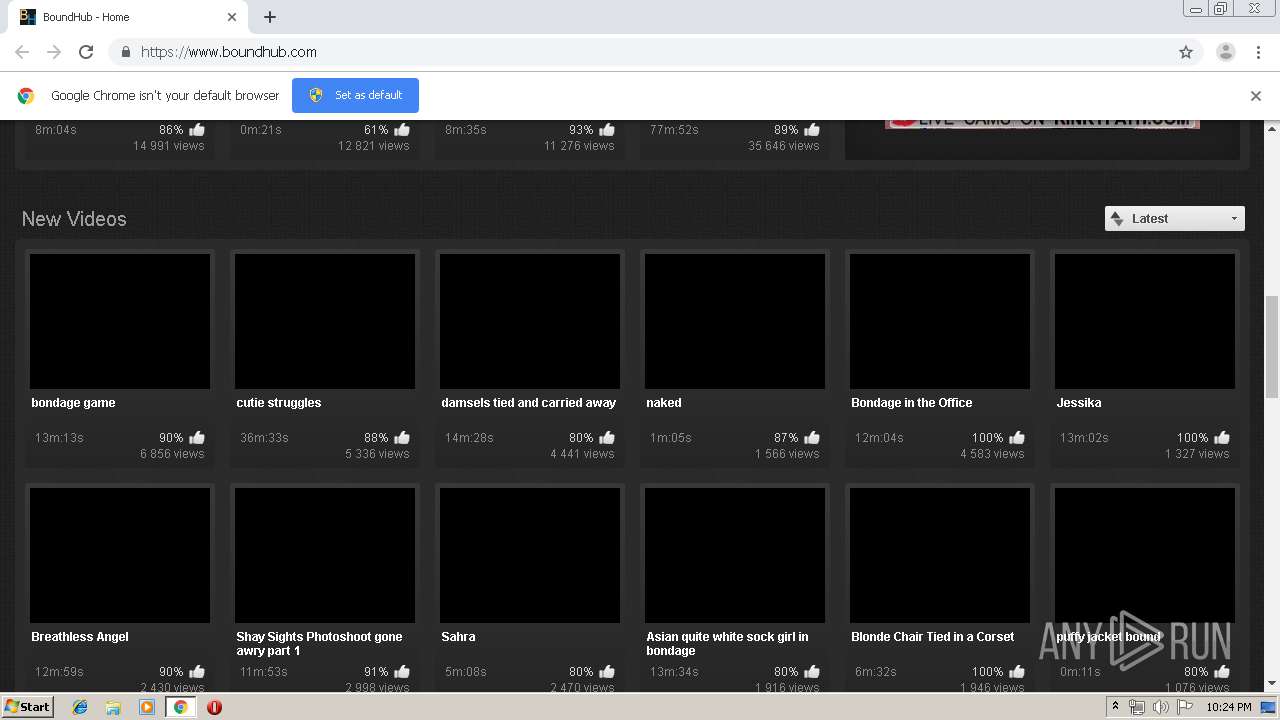The height and width of the screenshot is (720, 1280).
Task: Click the '13m:02s' duration text
Action: (1084, 438)
